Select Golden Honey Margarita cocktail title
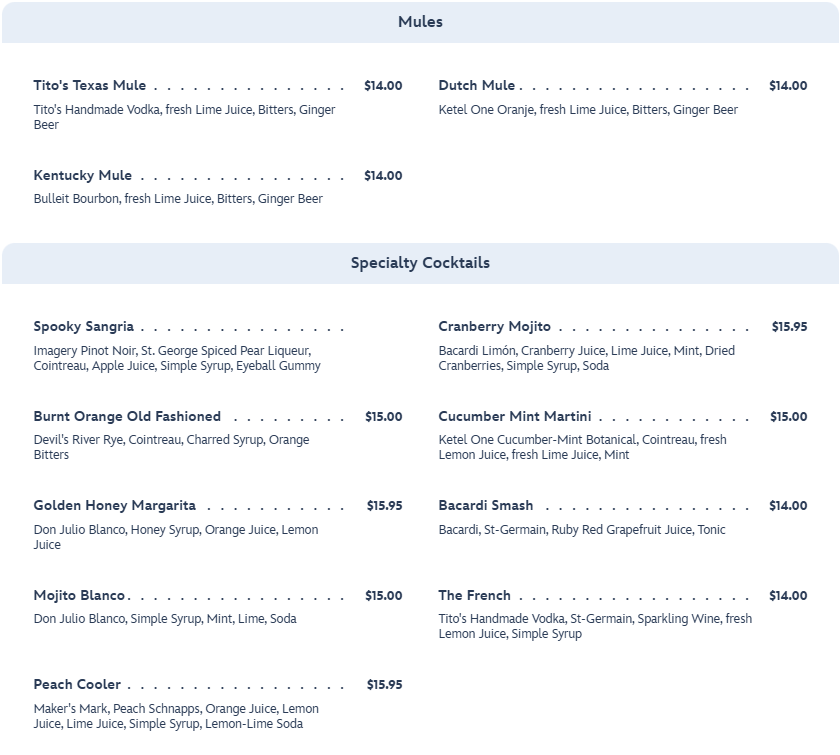The width and height of the screenshot is (840, 755). [x=115, y=506]
